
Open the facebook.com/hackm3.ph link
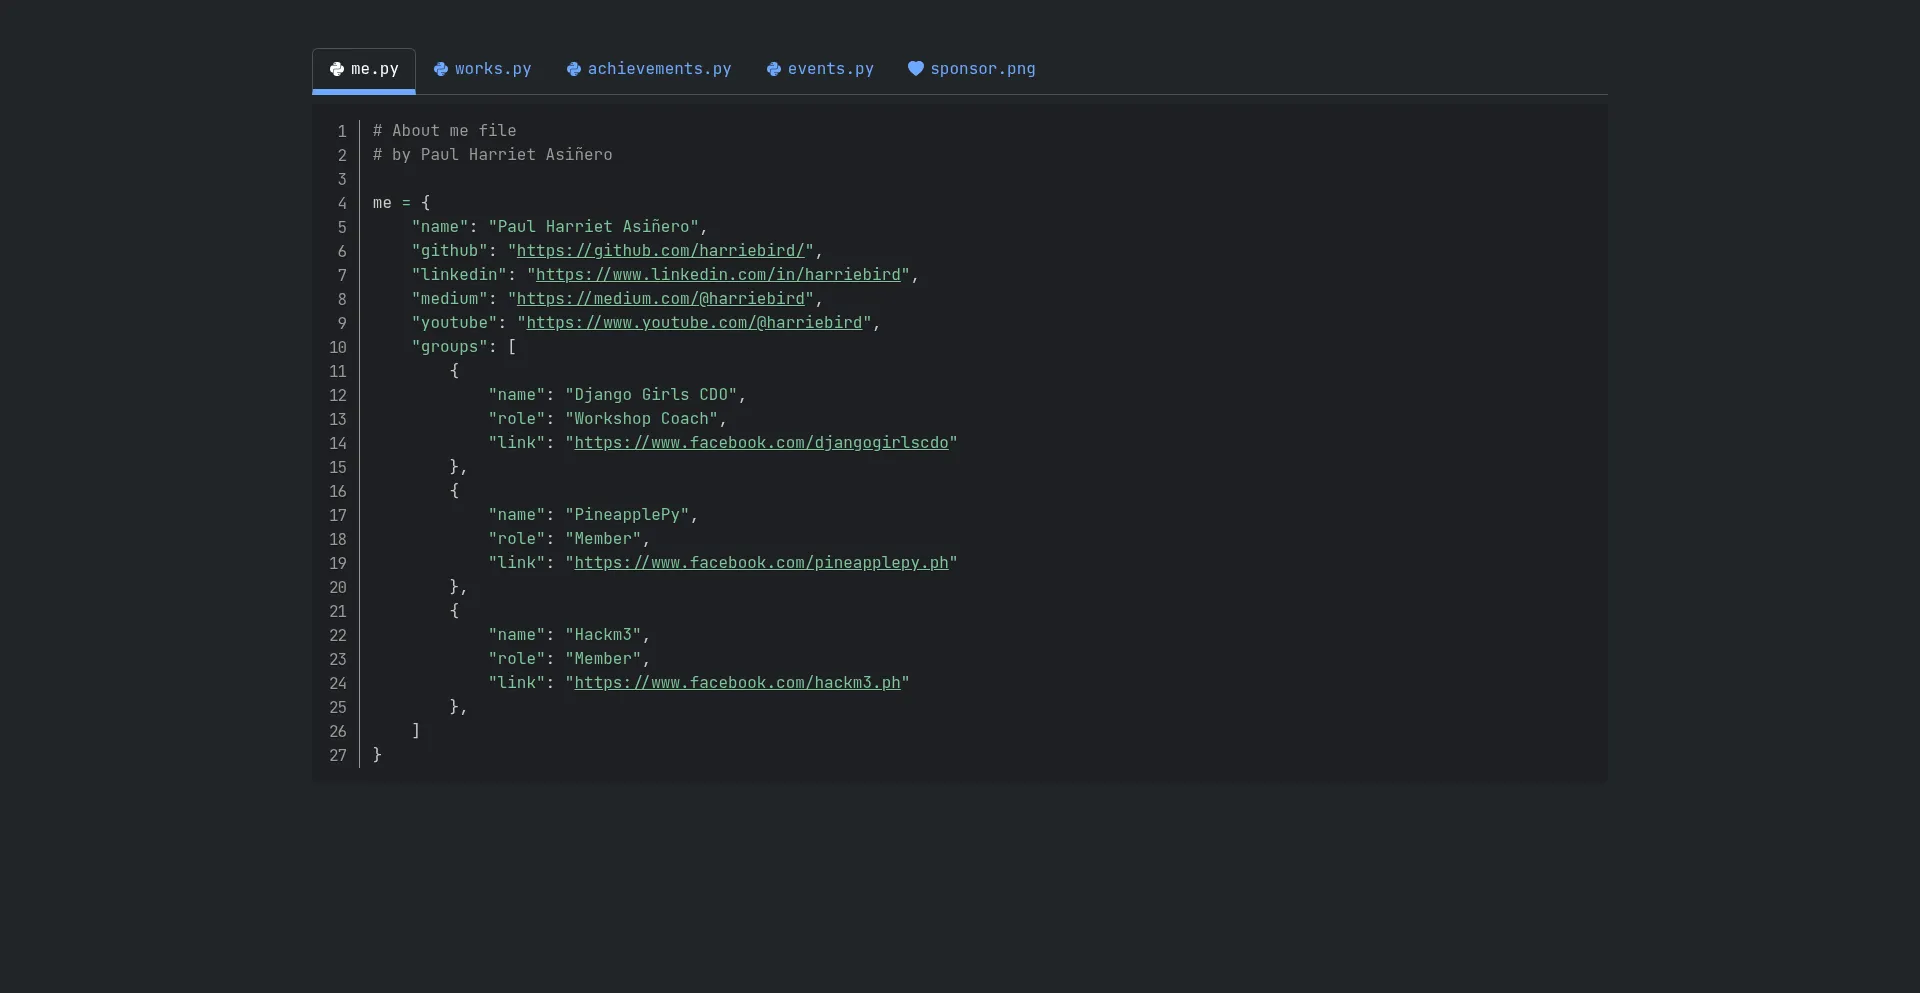coord(738,683)
